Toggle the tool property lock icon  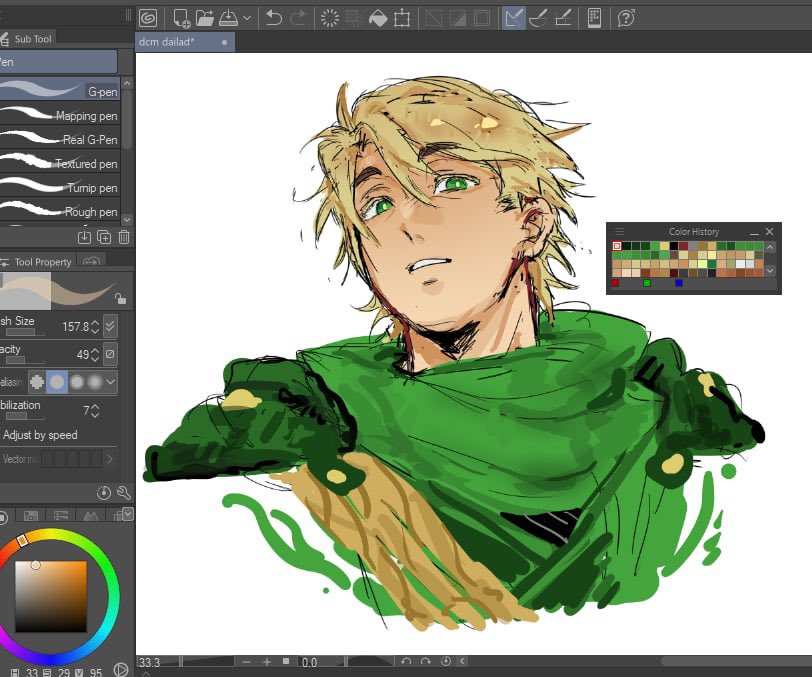point(121,298)
